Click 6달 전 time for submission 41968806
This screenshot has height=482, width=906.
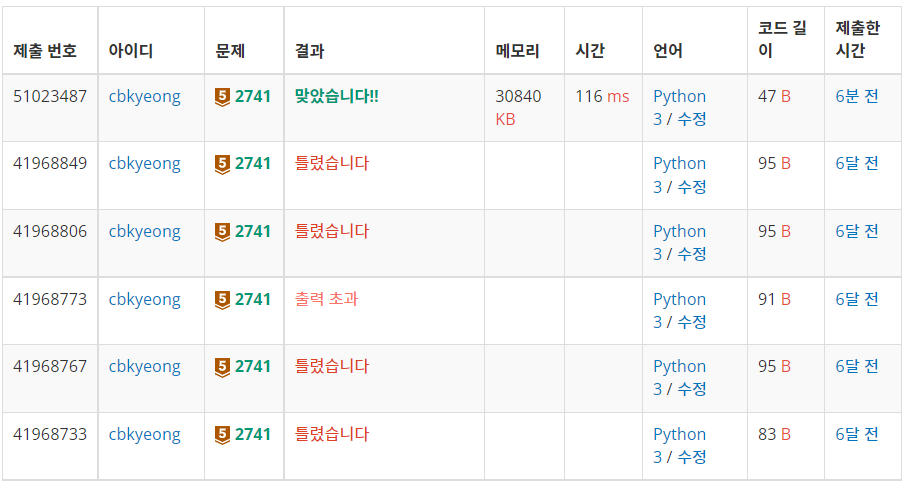tap(857, 232)
